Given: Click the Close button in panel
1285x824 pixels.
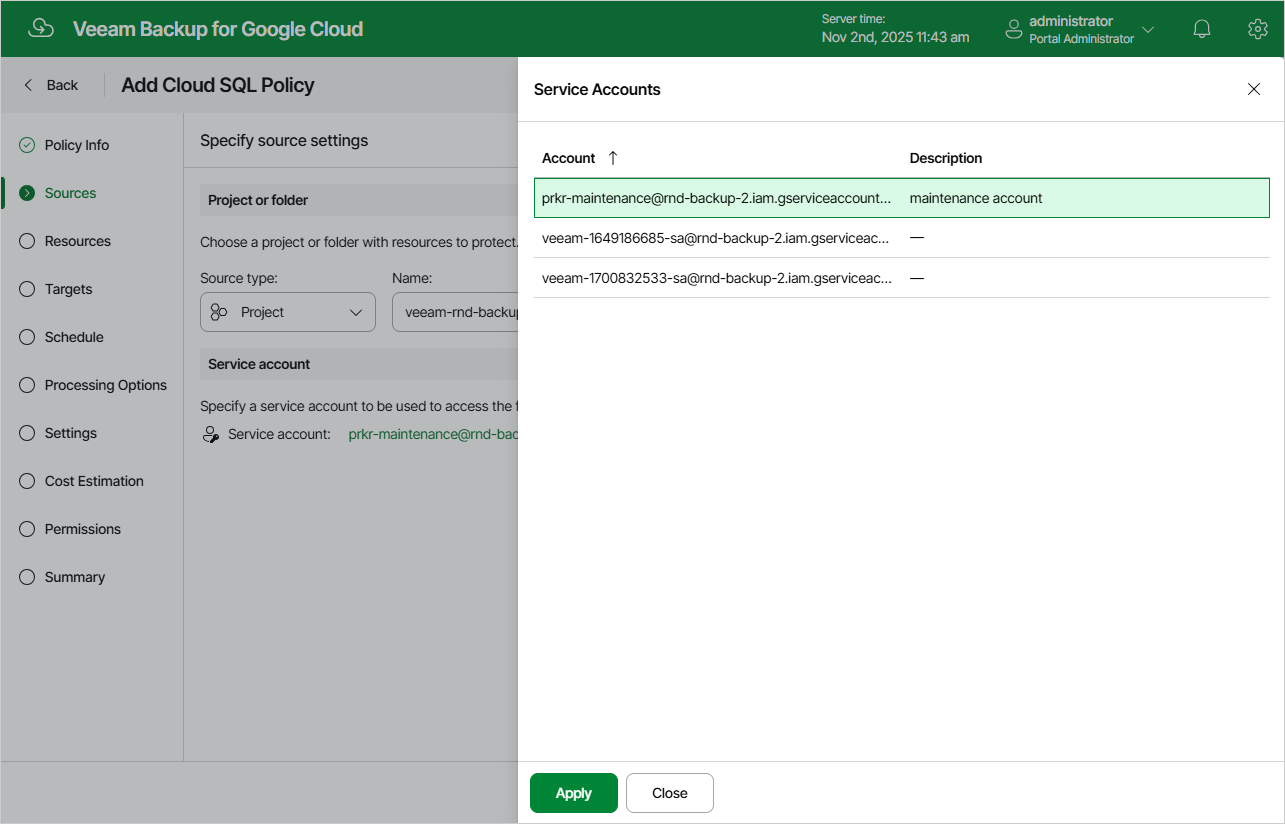Looking at the screenshot, I should [x=670, y=793].
